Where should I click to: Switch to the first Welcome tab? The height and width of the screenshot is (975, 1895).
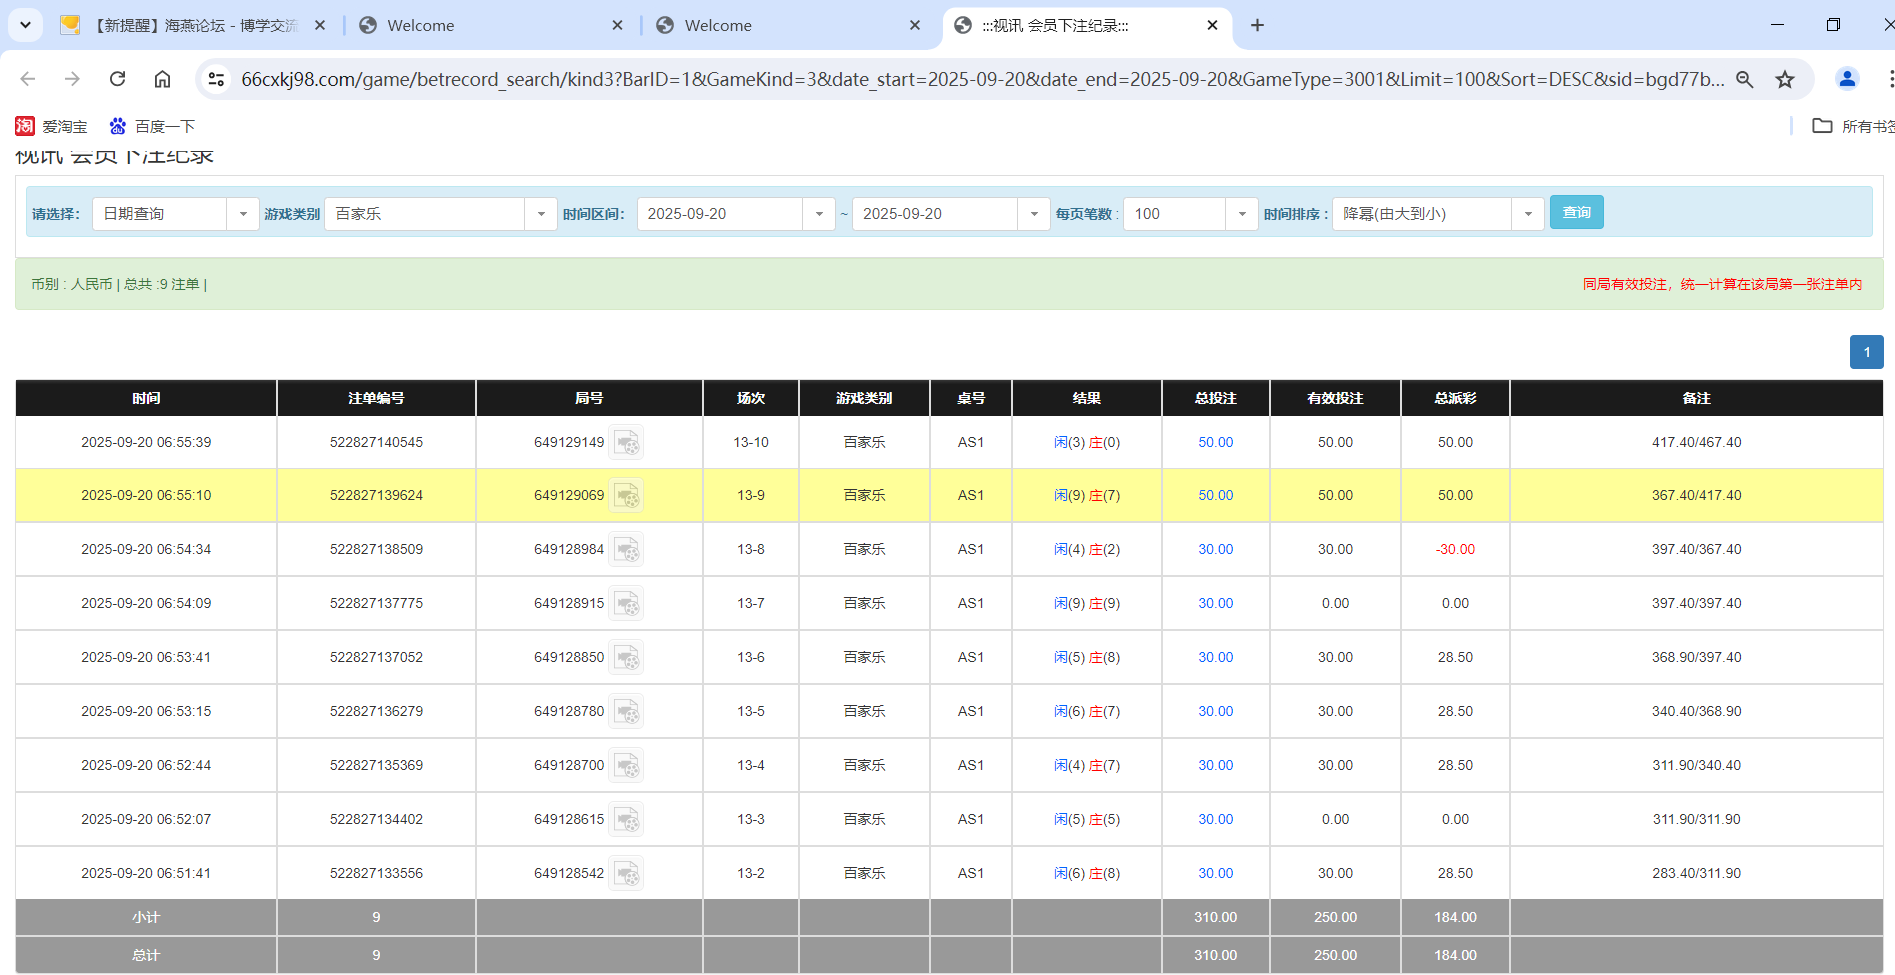[x=480, y=25]
